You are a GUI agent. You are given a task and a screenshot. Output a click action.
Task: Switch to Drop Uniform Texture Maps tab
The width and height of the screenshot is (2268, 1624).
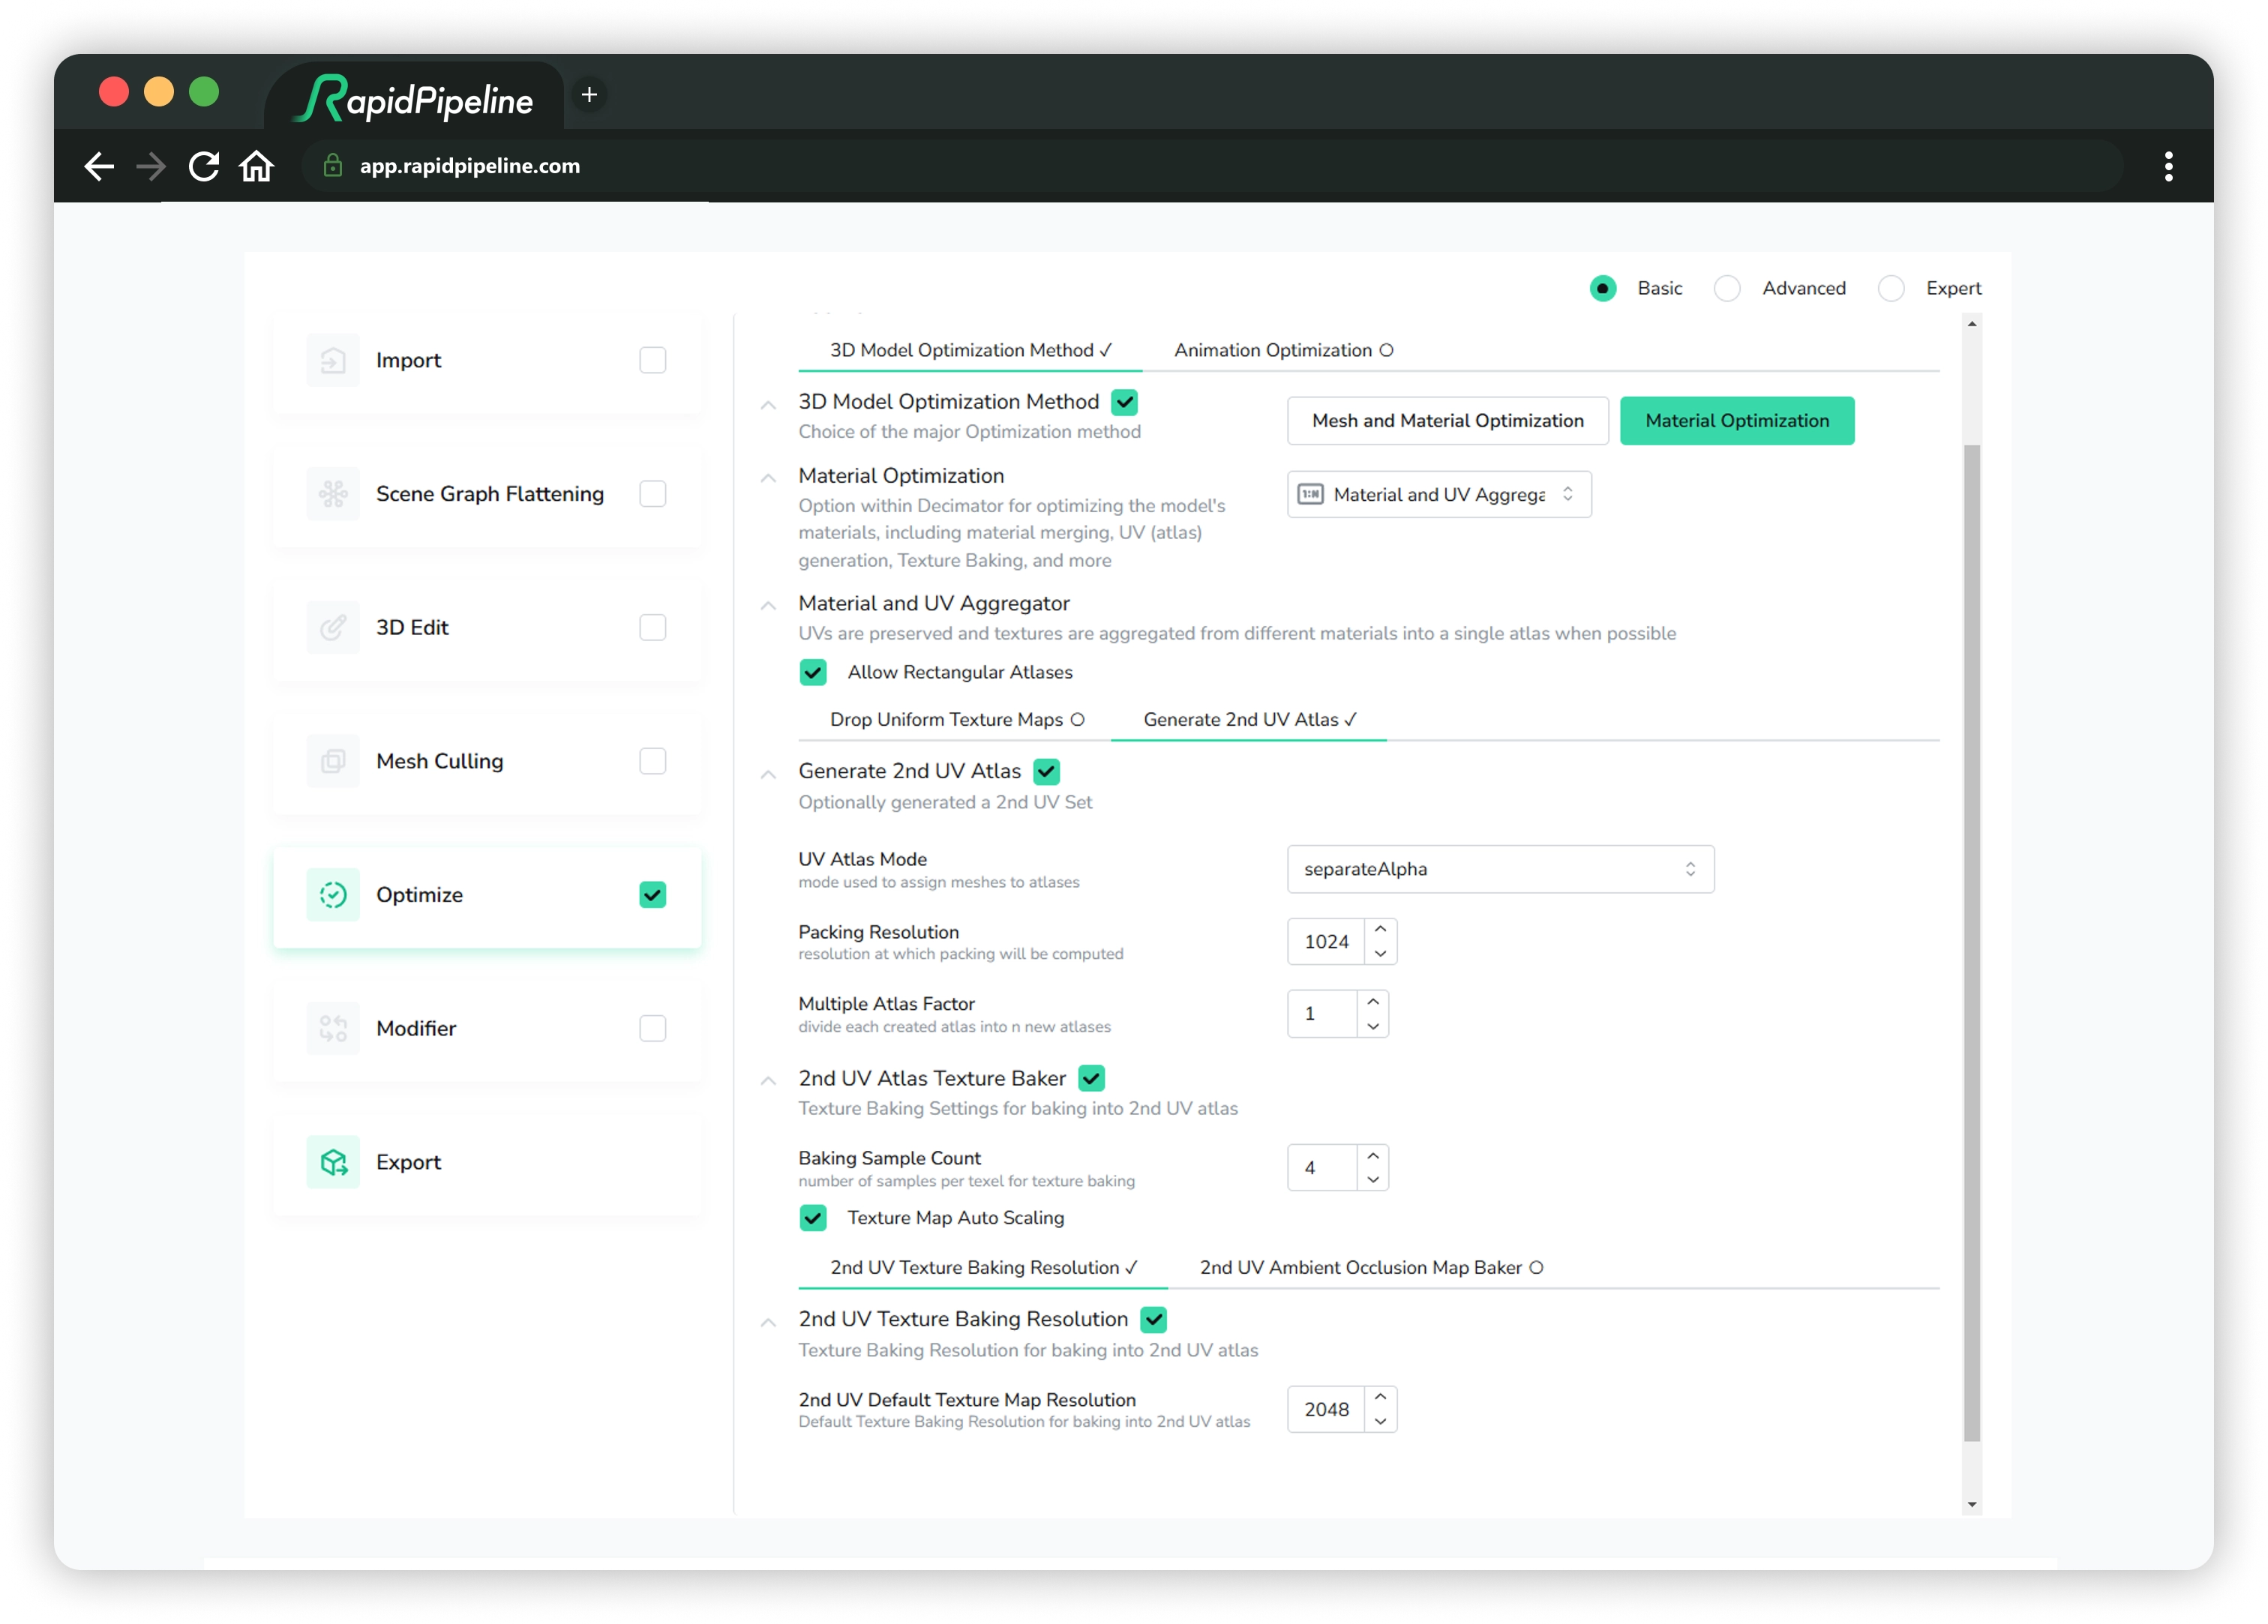(x=956, y=720)
